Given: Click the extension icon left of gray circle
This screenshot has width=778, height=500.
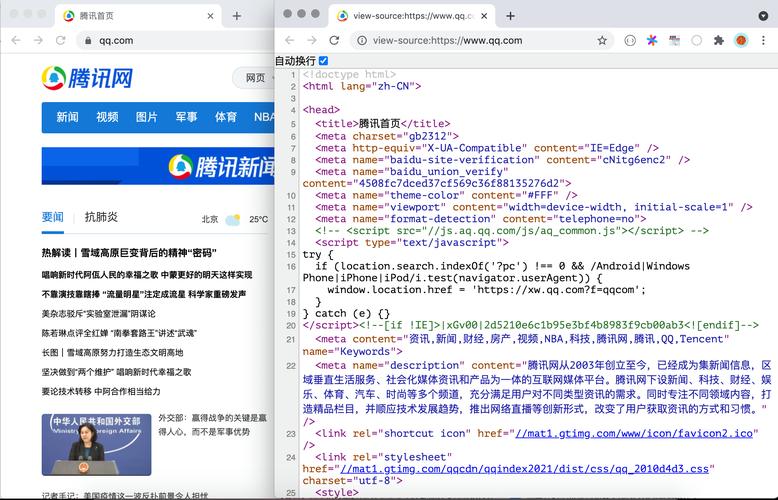Looking at the screenshot, I should coord(674,41).
